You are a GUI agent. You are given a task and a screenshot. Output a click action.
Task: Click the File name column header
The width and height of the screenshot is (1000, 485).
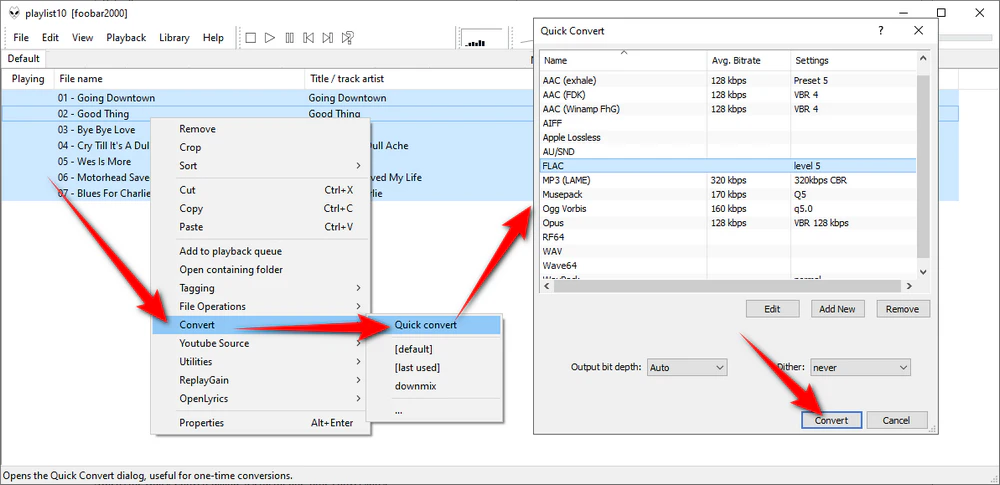tap(180, 79)
